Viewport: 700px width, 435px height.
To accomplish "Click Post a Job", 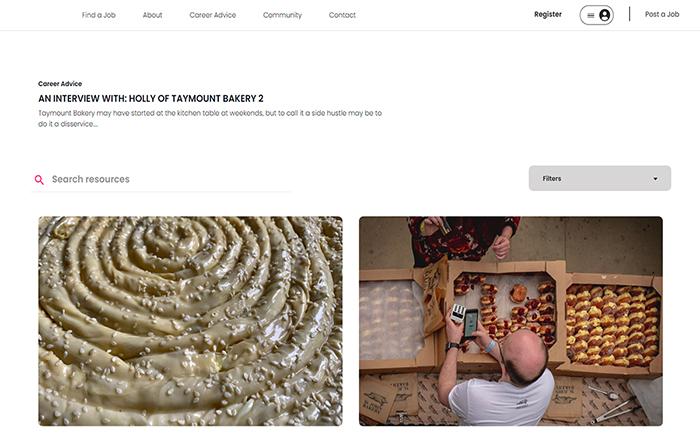I will pyautogui.click(x=662, y=14).
